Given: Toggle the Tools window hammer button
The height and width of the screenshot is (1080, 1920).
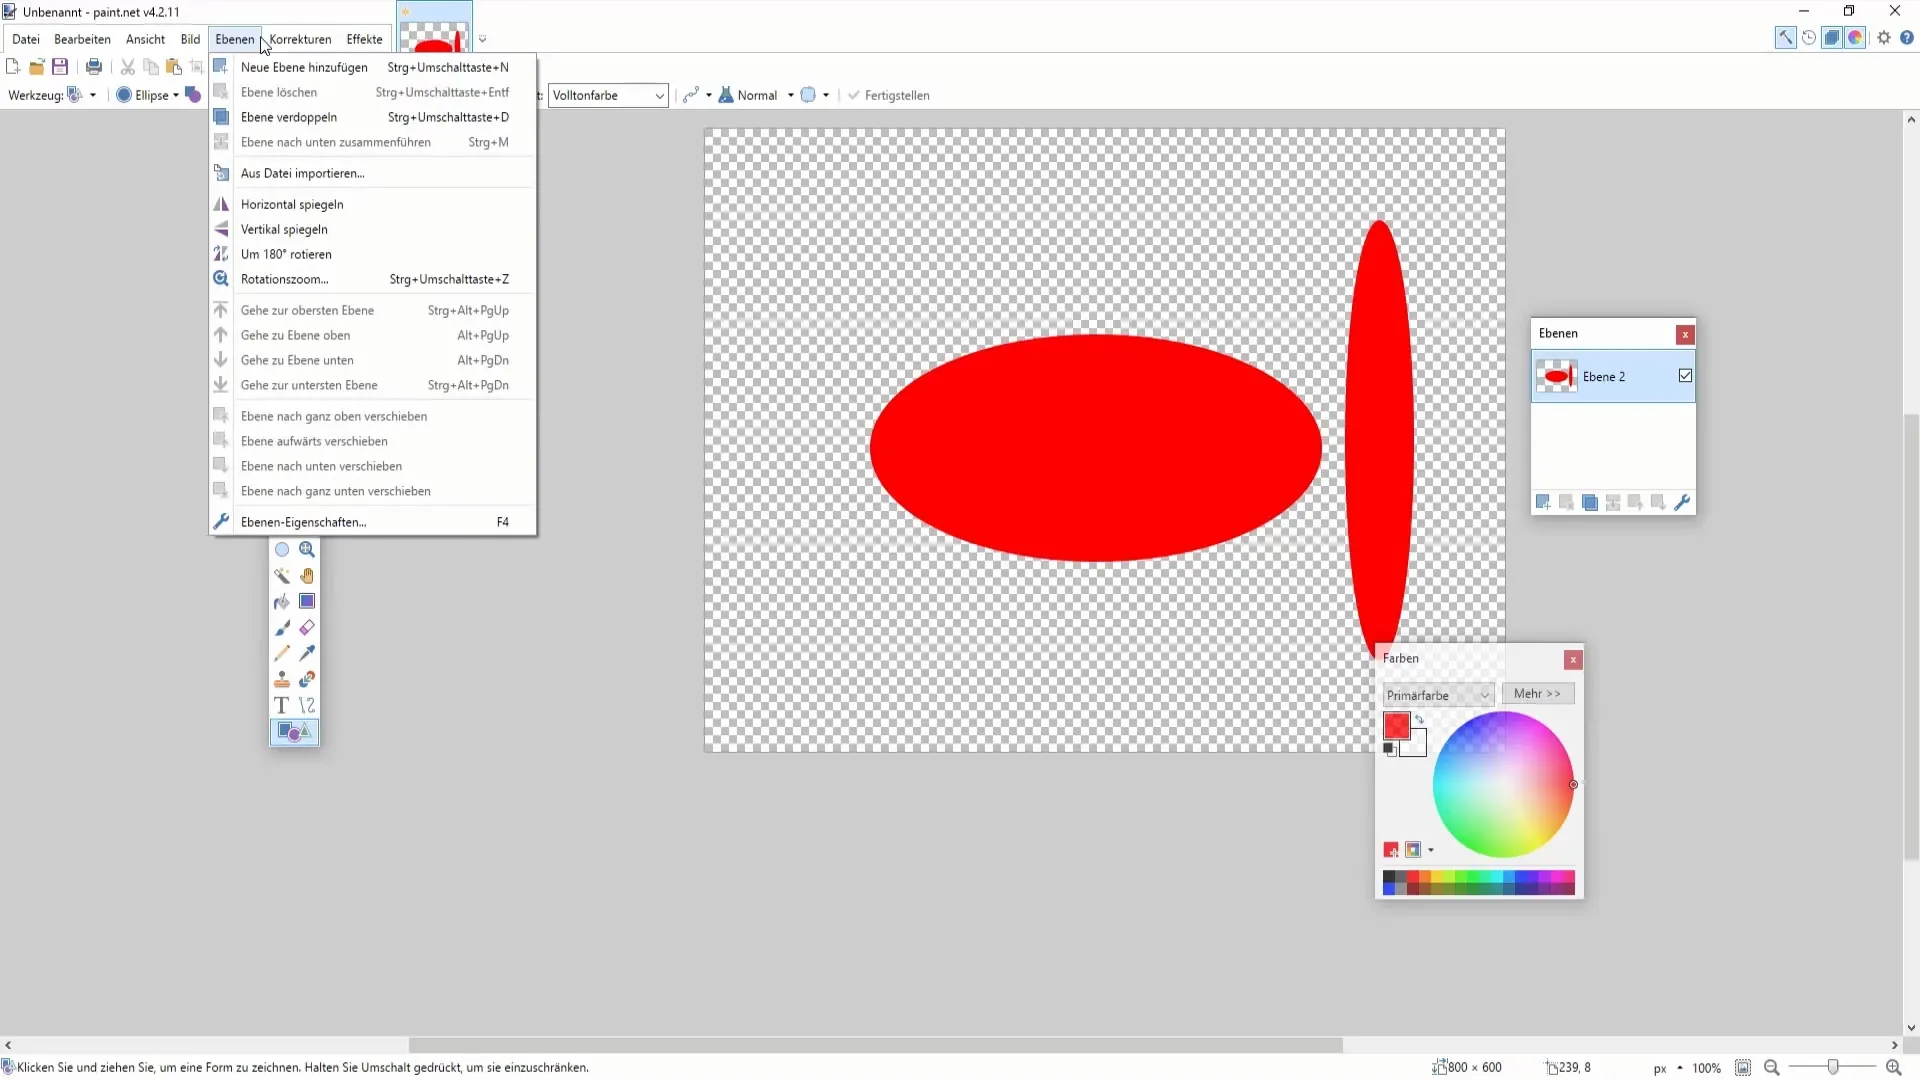Looking at the screenshot, I should point(1786,38).
